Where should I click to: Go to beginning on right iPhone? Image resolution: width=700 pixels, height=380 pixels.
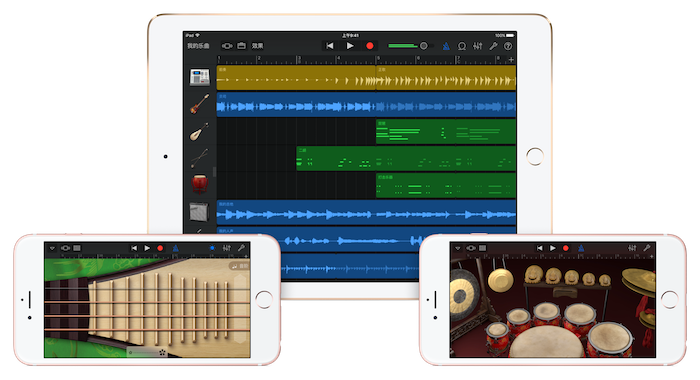click(539, 248)
